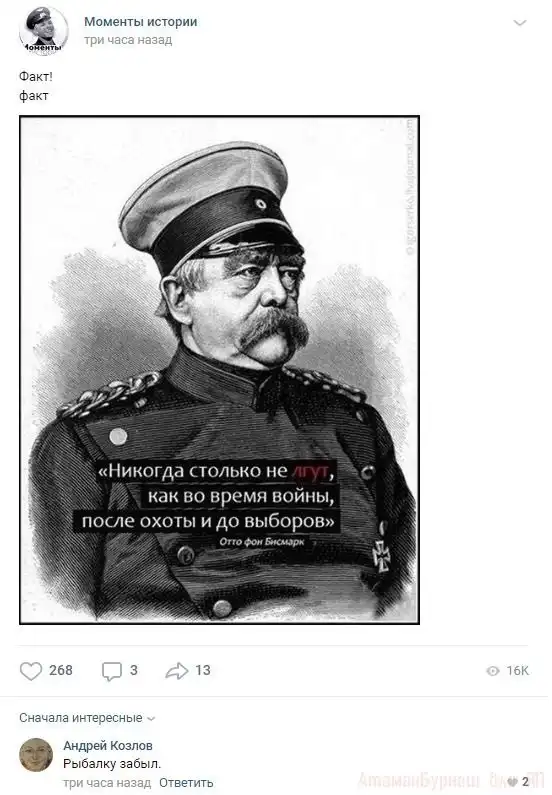The height and width of the screenshot is (795, 552).
Task: Click the 268 likes counter
Action: (x=61, y=670)
